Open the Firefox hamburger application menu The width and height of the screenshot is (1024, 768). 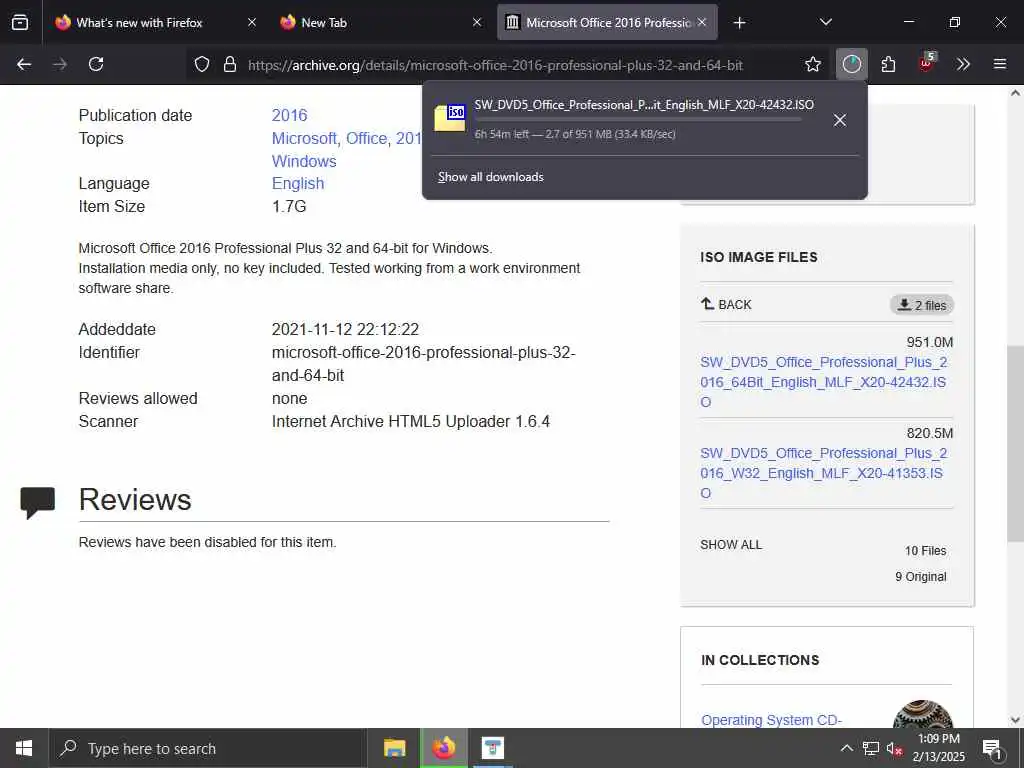1000,64
